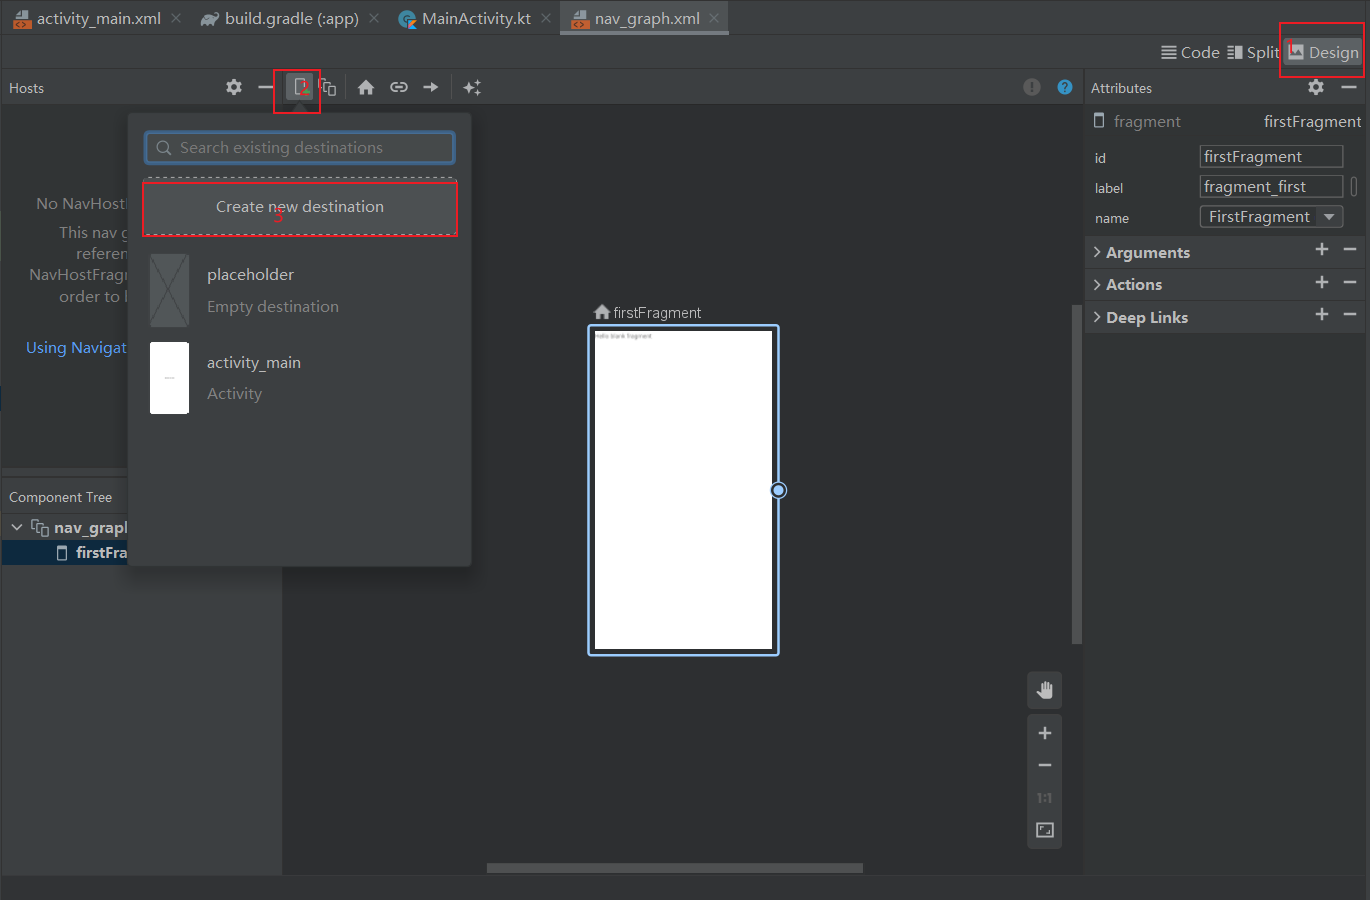This screenshot has width=1370, height=900.
Task: Close the build.gradle (:app) tab
Action: [x=374, y=18]
